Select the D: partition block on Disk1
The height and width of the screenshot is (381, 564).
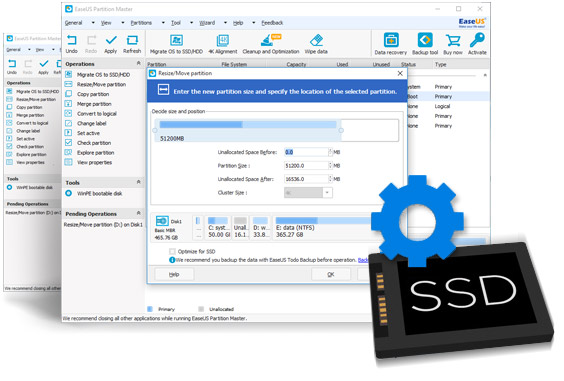[260, 227]
